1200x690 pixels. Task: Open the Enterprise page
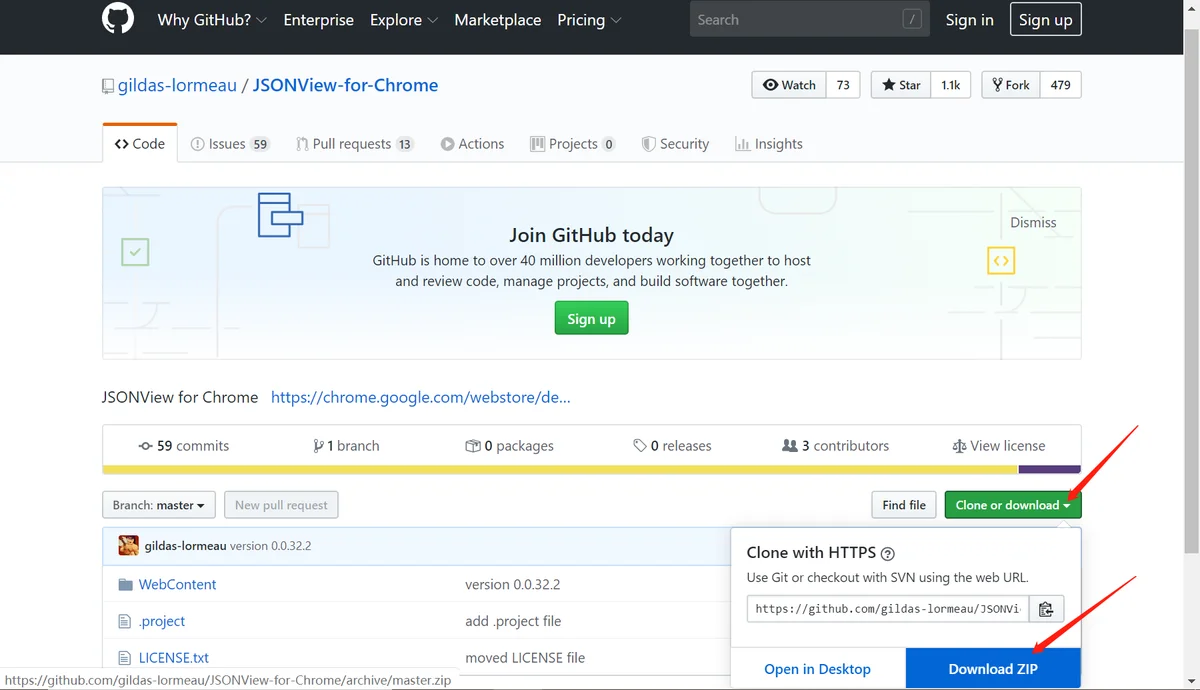click(318, 20)
